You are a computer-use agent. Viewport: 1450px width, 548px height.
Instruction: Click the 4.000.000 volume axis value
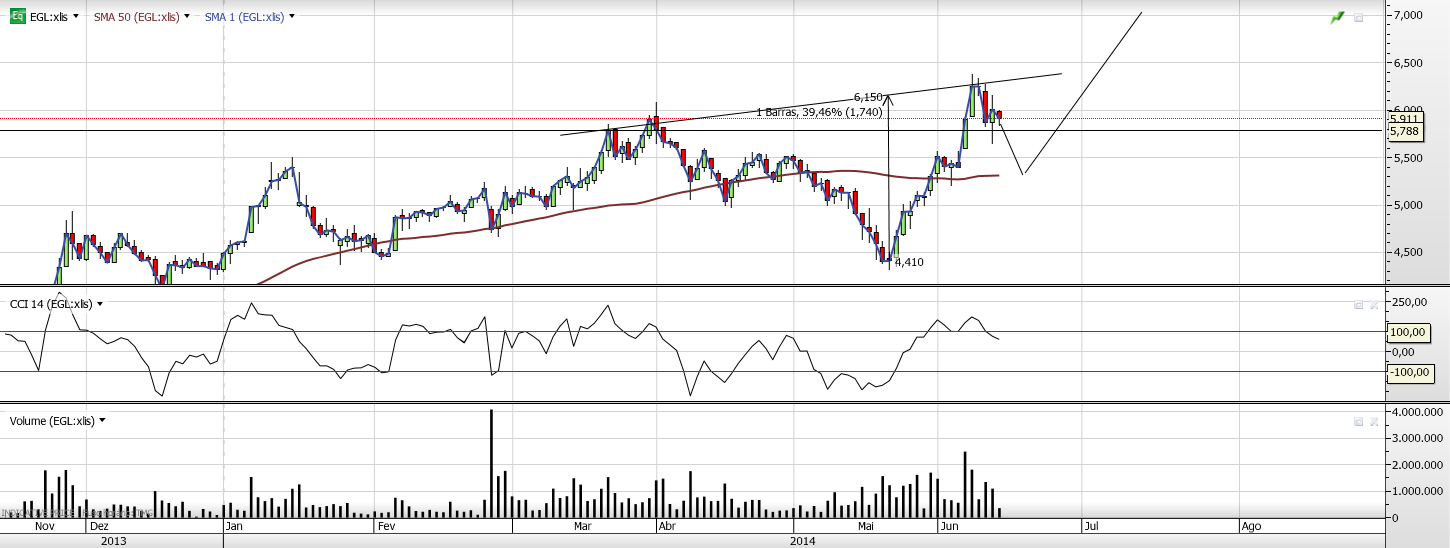point(1418,412)
